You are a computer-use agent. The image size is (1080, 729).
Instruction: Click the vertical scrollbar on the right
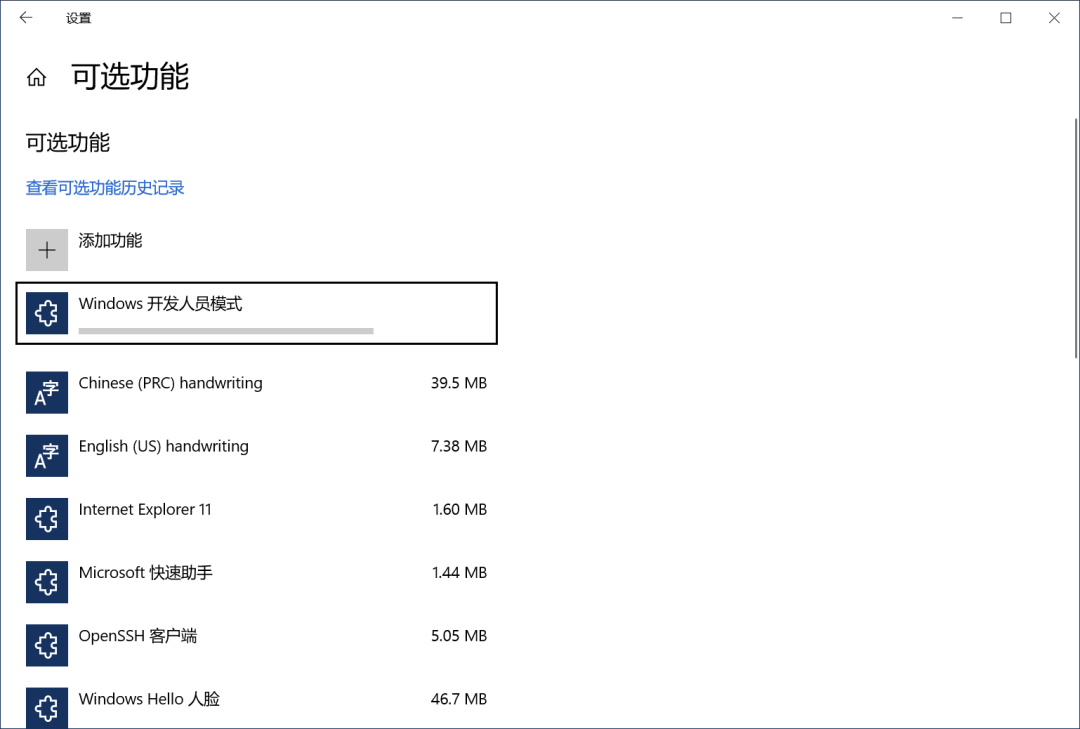click(1075, 238)
